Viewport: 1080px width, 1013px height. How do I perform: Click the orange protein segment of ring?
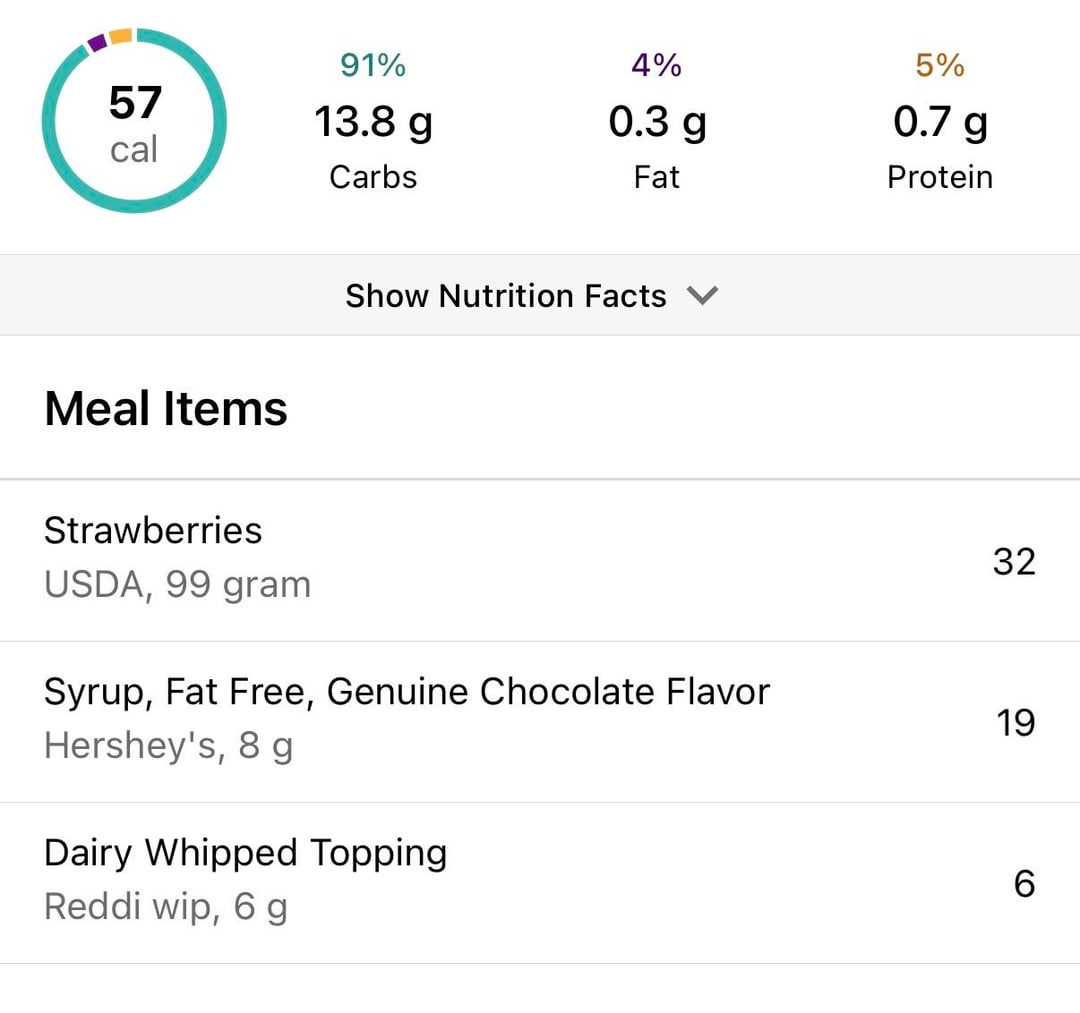point(121,37)
